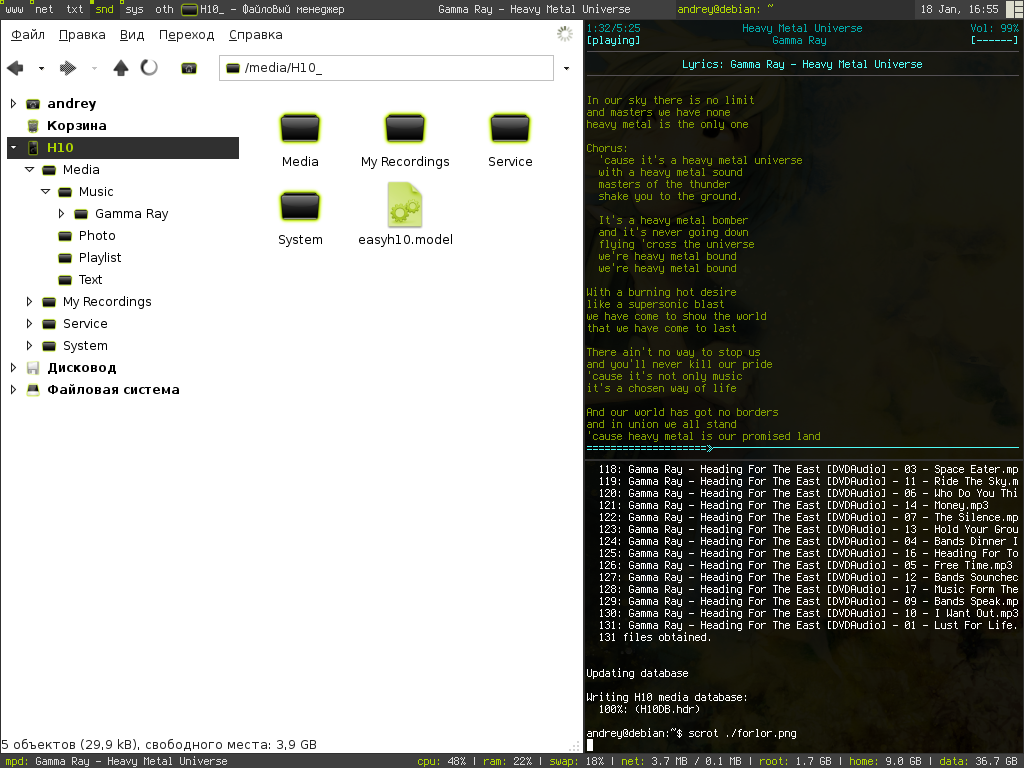
Task: Switch to txt workspace tag
Action: pos(75,9)
